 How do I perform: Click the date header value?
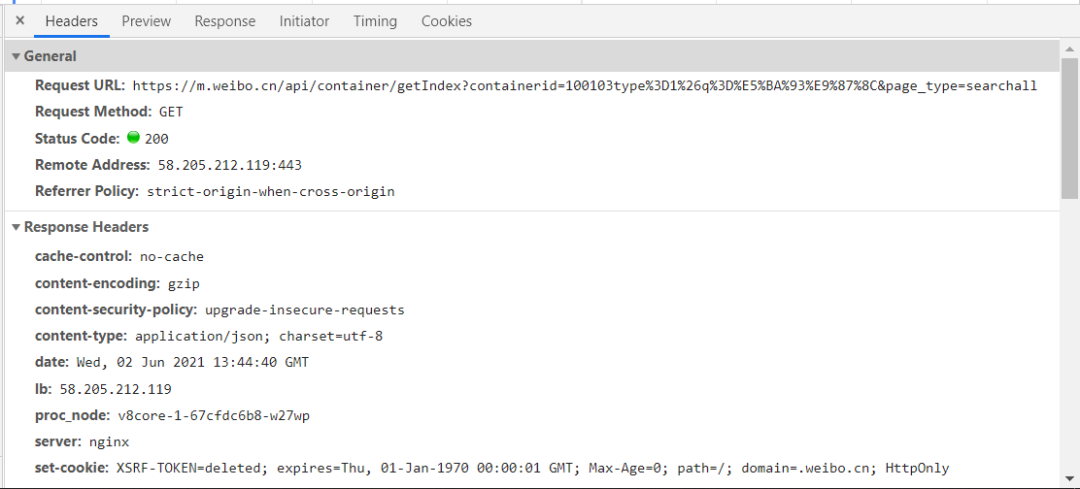pos(192,362)
